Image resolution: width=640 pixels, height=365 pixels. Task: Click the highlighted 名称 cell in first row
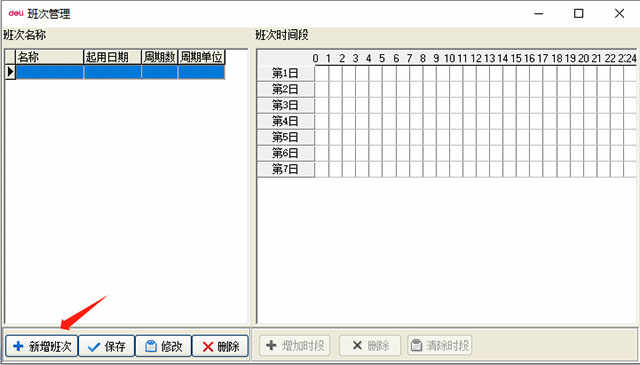click(49, 72)
